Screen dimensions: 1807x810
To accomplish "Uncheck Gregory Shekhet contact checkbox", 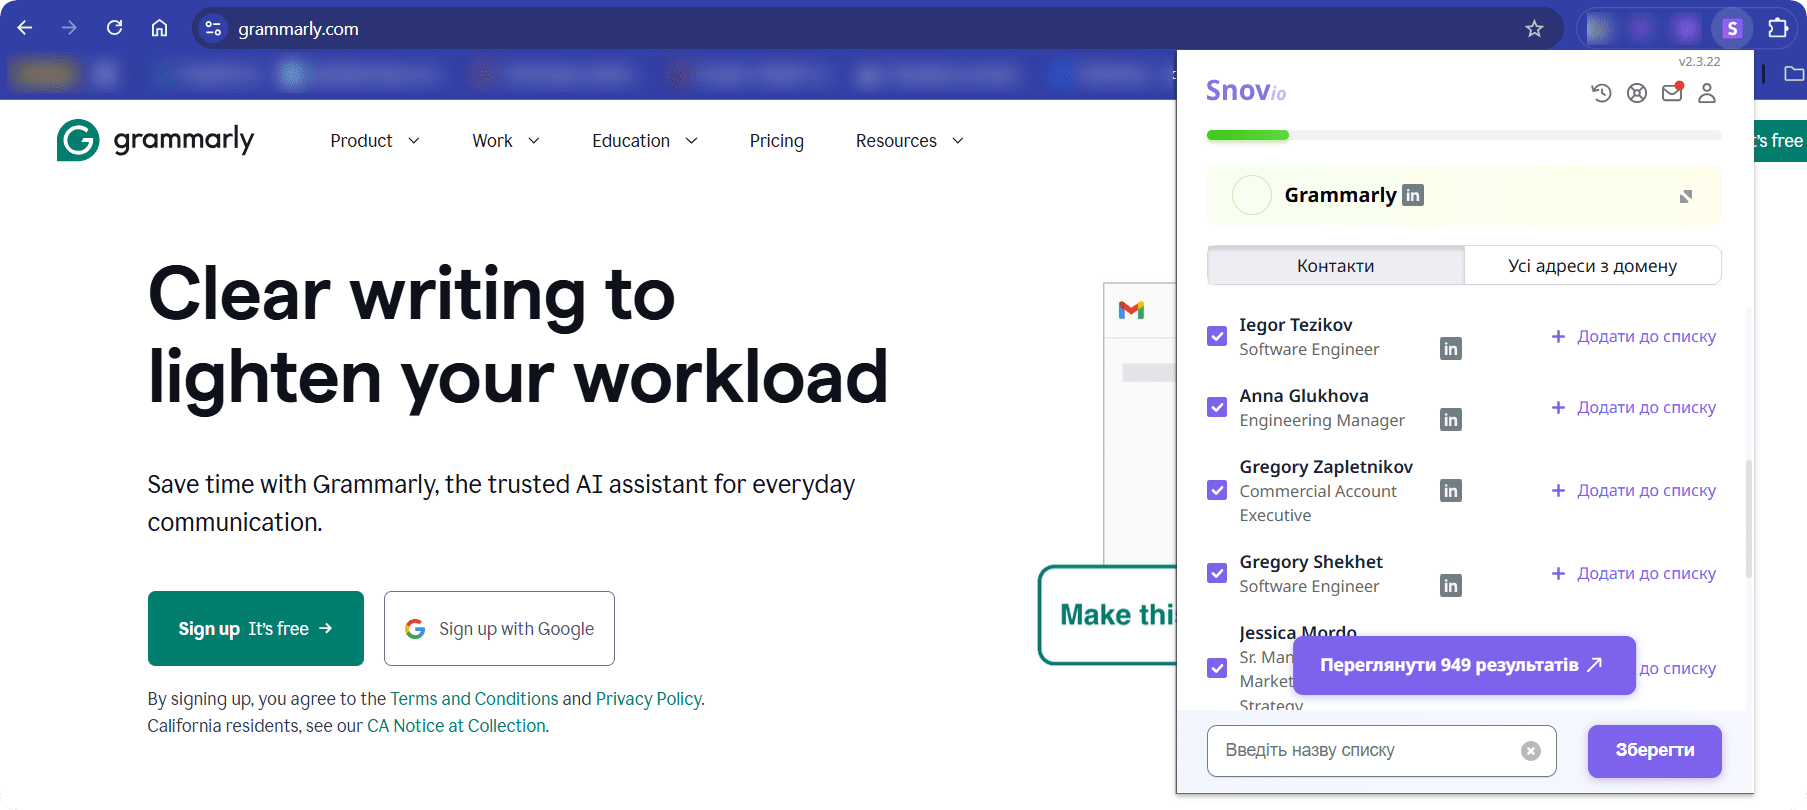I will pos(1217,573).
